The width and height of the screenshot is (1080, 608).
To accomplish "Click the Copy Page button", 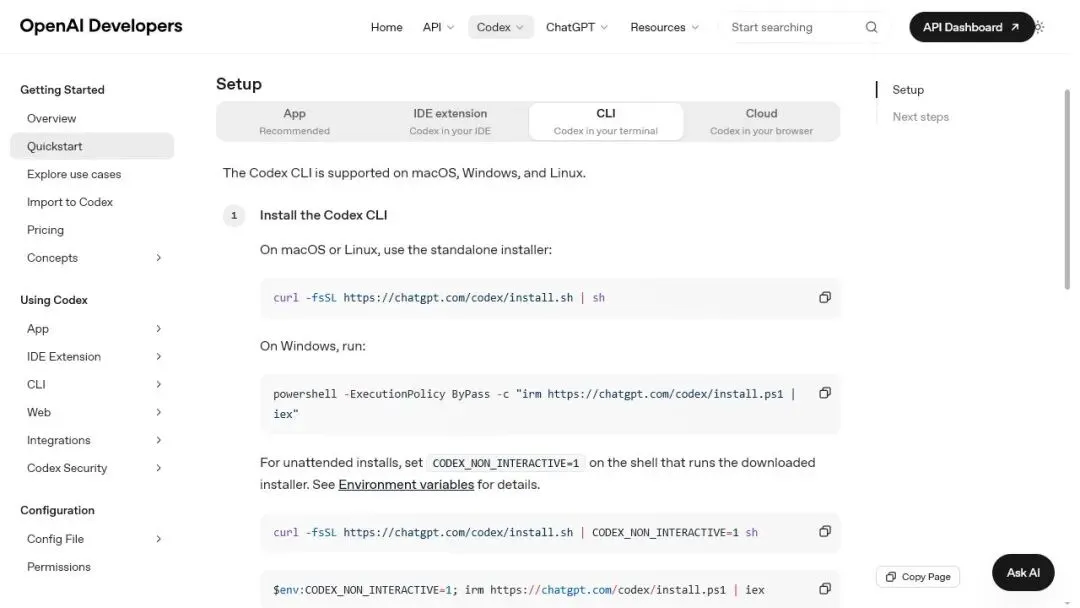I will (x=917, y=577).
